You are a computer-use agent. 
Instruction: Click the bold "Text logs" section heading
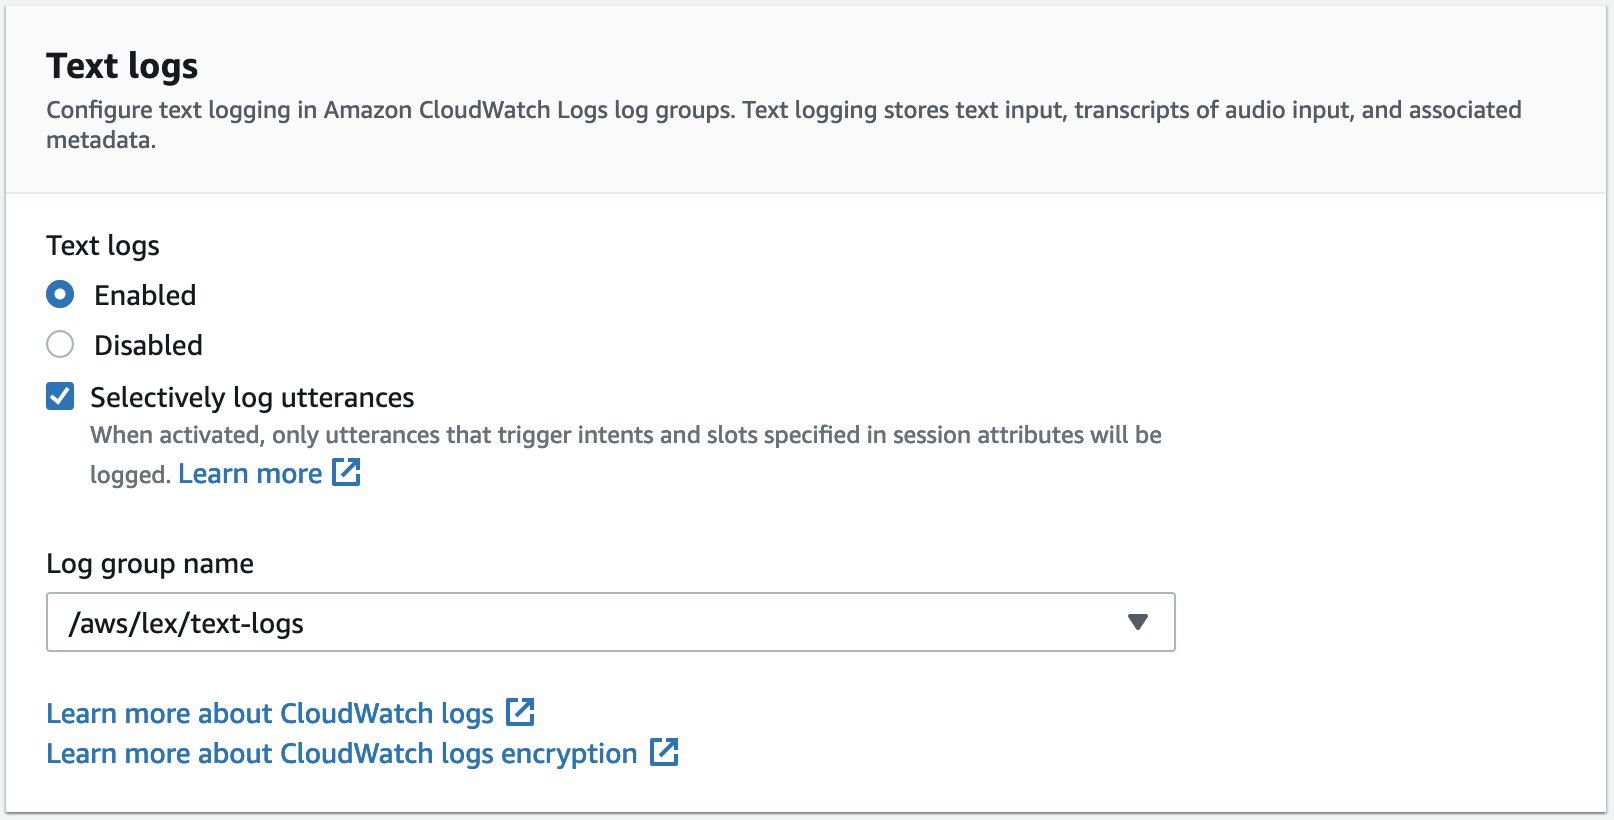point(122,66)
